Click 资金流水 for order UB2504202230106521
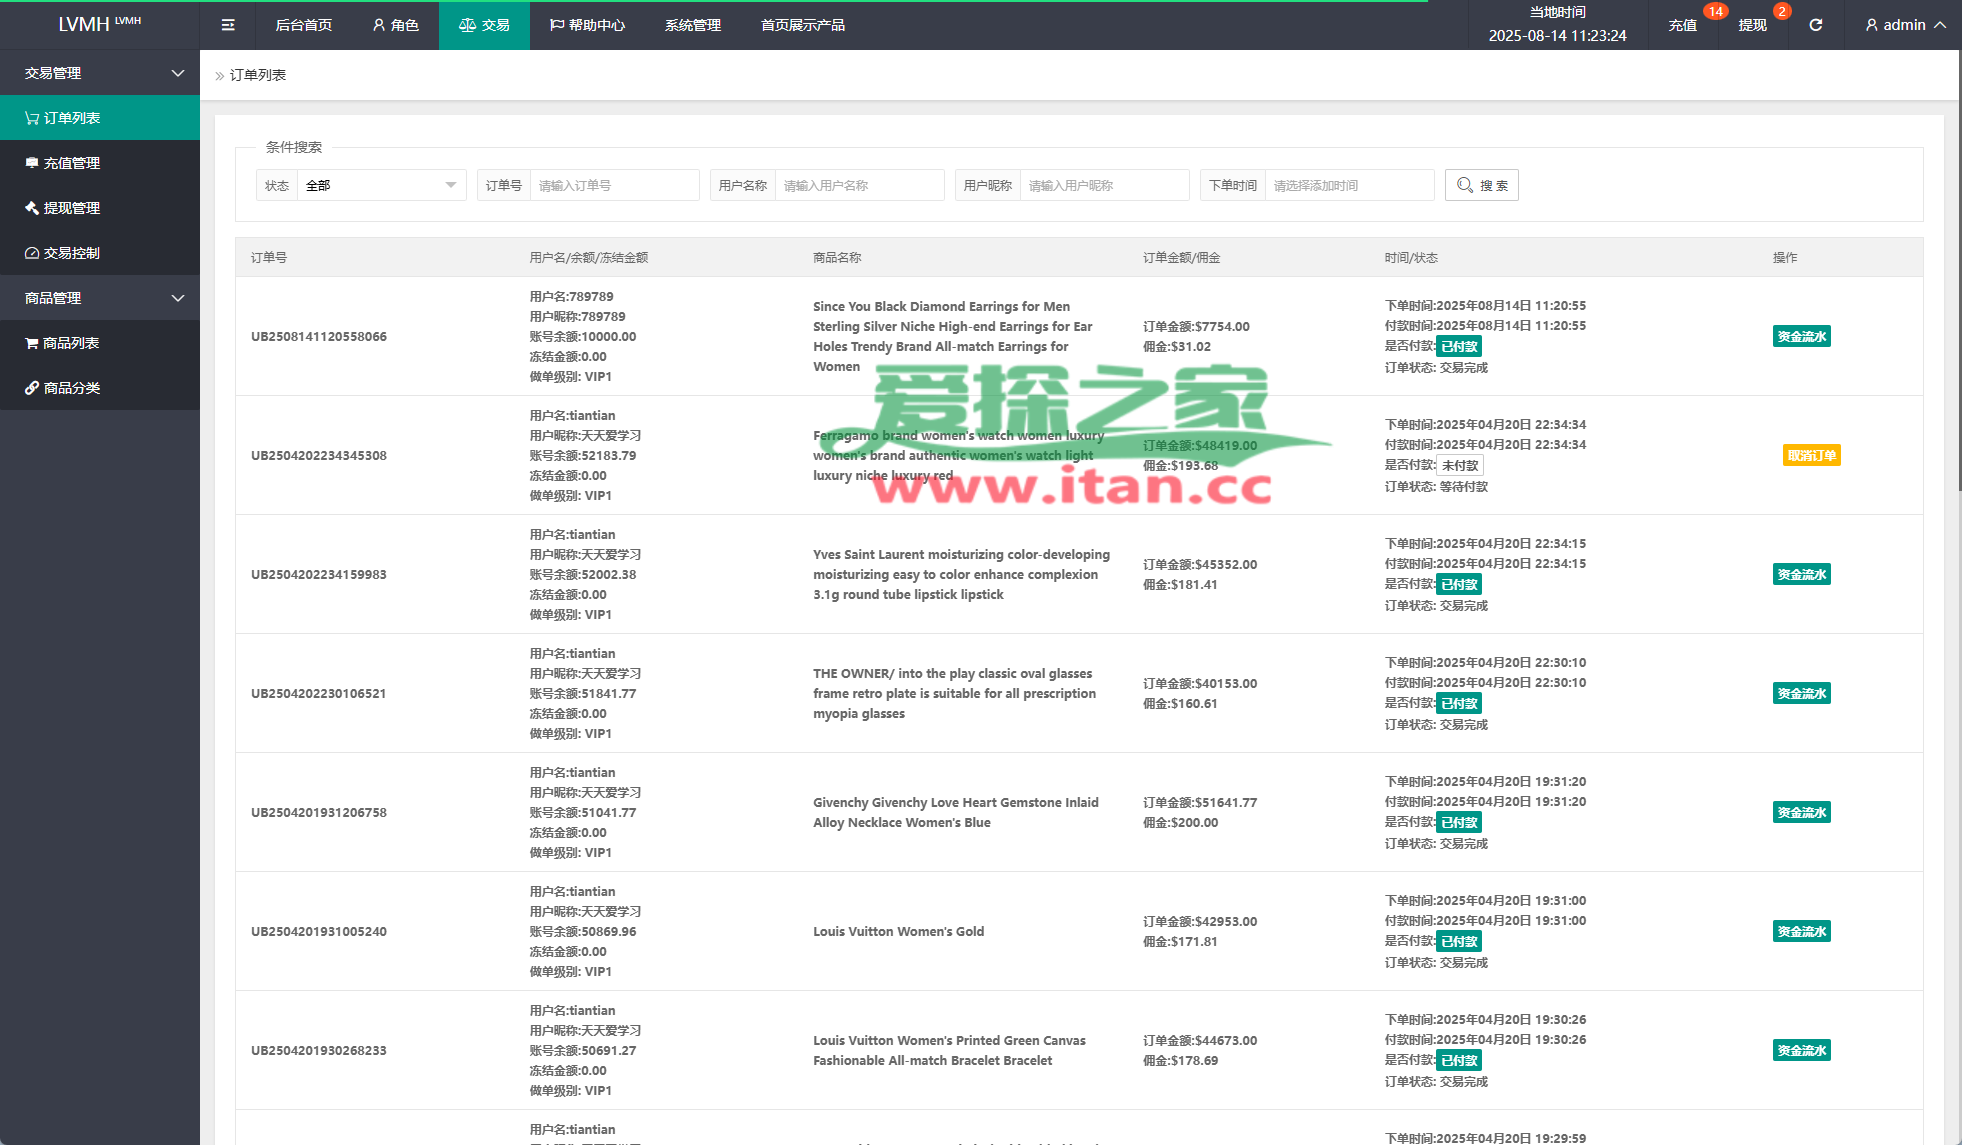 pos(1801,693)
